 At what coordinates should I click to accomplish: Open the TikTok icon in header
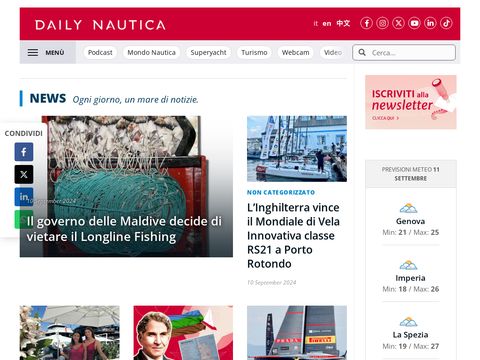(446, 23)
